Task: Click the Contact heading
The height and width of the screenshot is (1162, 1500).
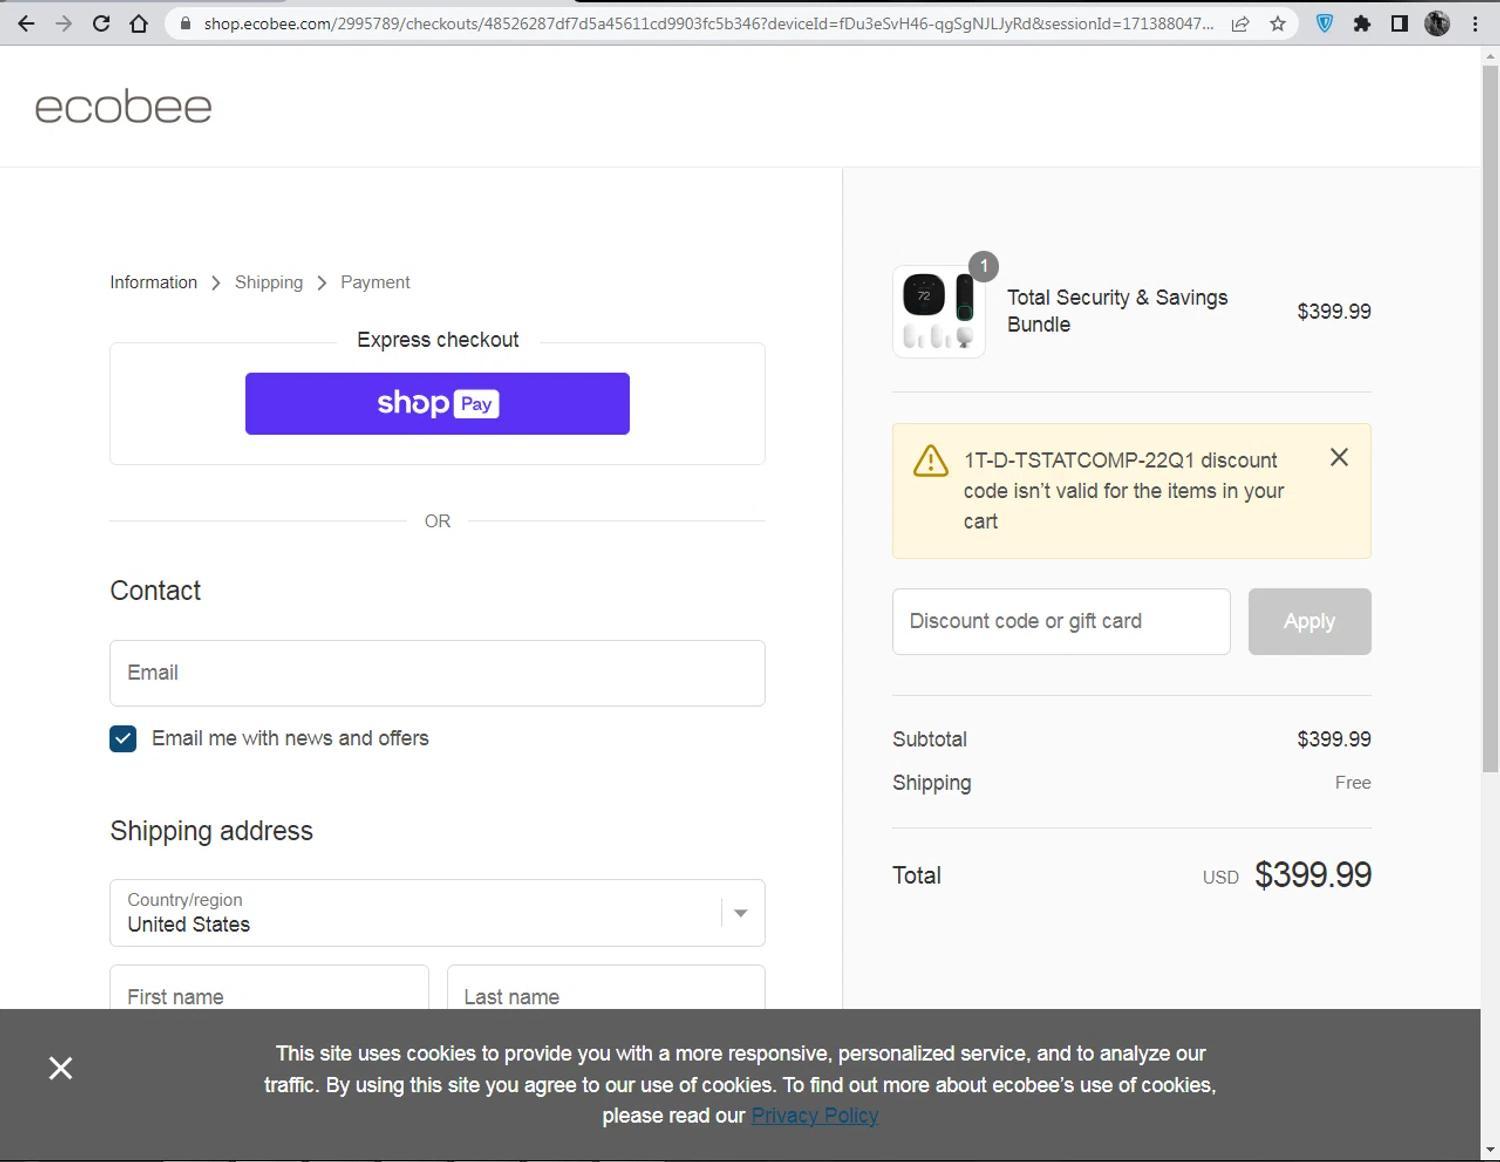Action: 155,591
